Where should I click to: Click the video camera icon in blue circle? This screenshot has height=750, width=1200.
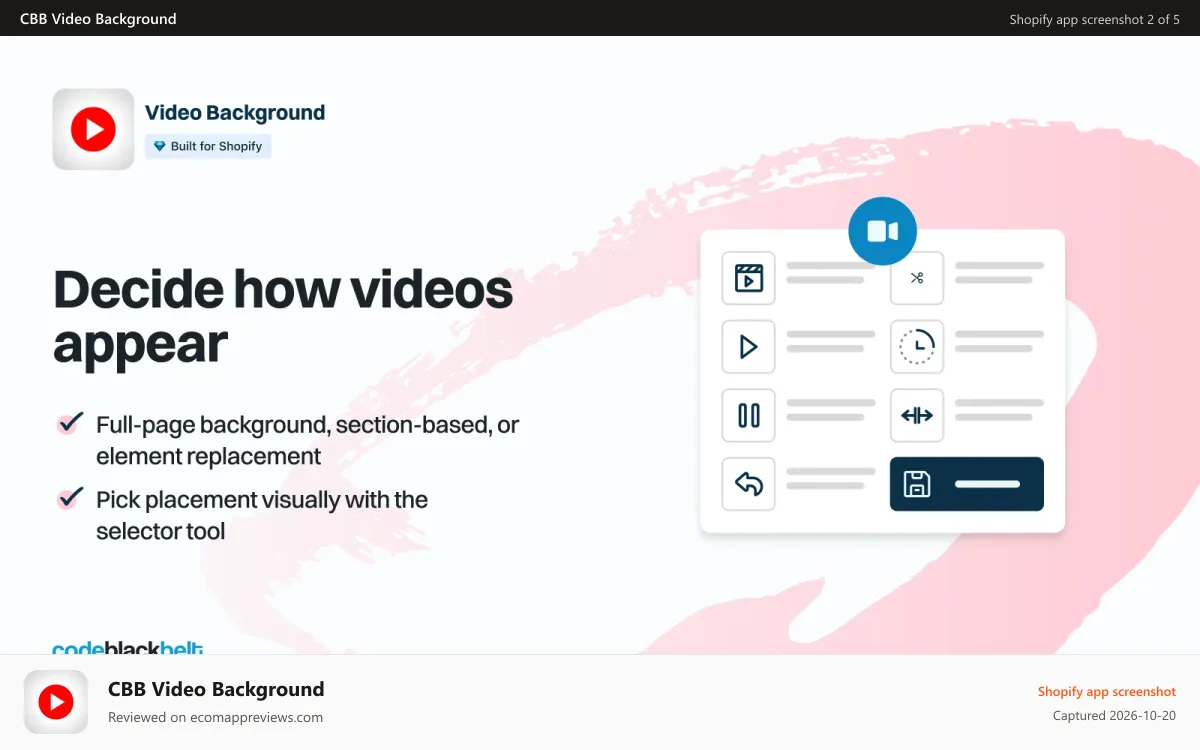(883, 231)
